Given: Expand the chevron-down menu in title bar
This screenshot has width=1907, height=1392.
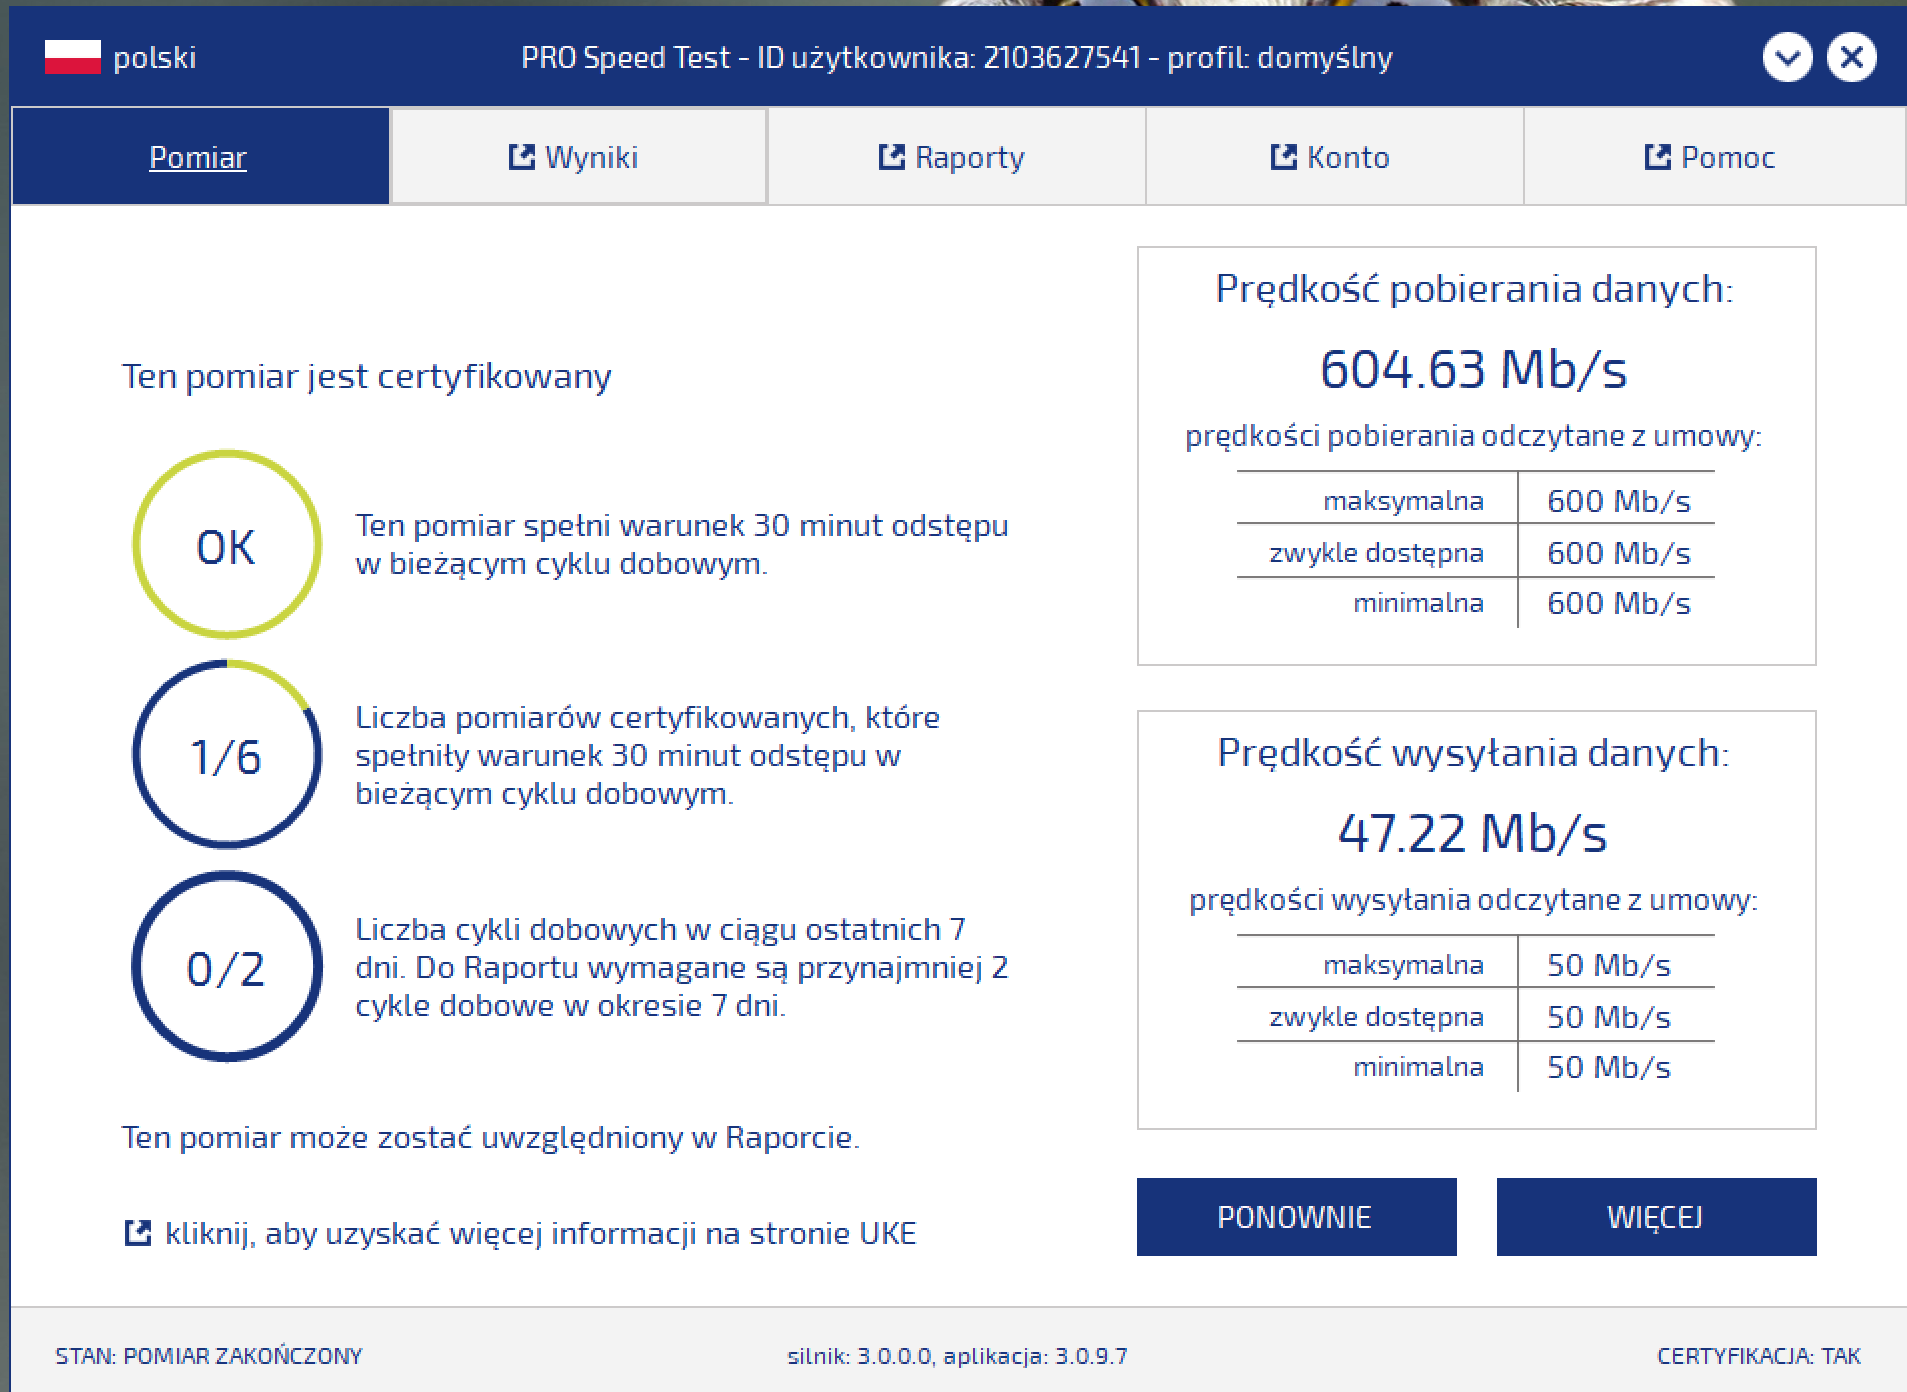Looking at the screenshot, I should coord(1787,57).
